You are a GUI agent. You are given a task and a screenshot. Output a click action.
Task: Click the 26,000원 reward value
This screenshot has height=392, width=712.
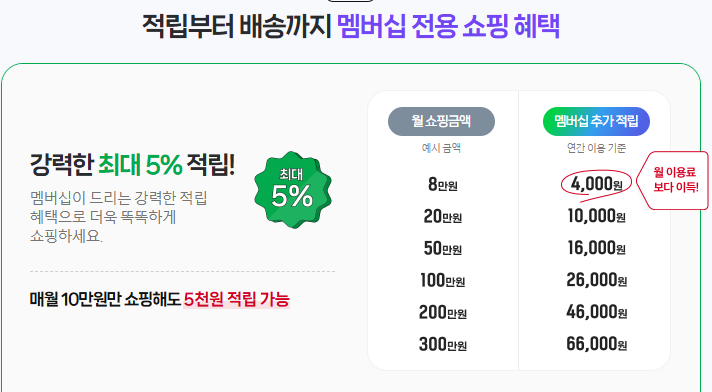(597, 280)
